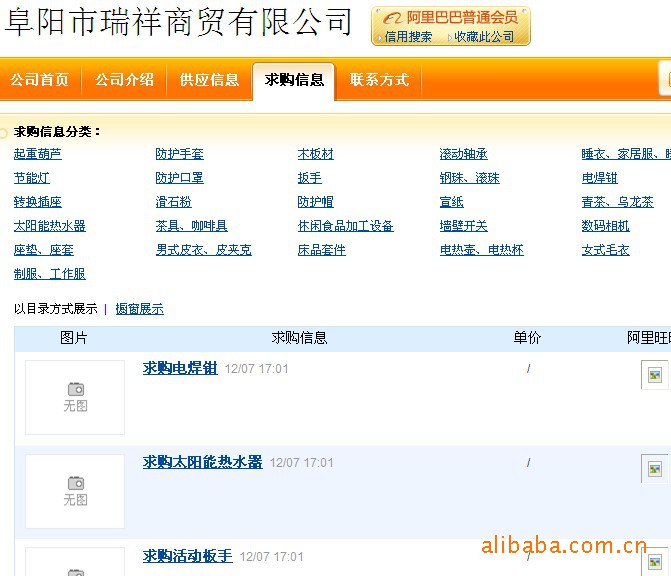
Task: Open the 求购电焊钳 listing
Action: 180,368
